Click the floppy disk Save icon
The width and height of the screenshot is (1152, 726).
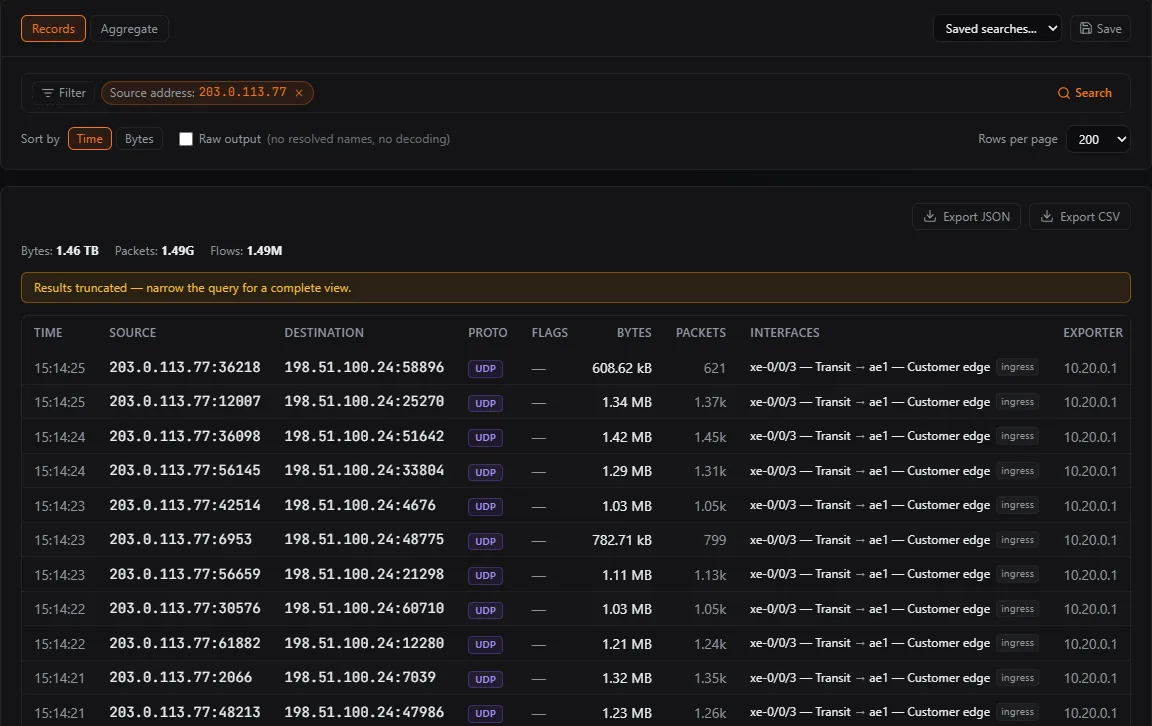[1085, 28]
